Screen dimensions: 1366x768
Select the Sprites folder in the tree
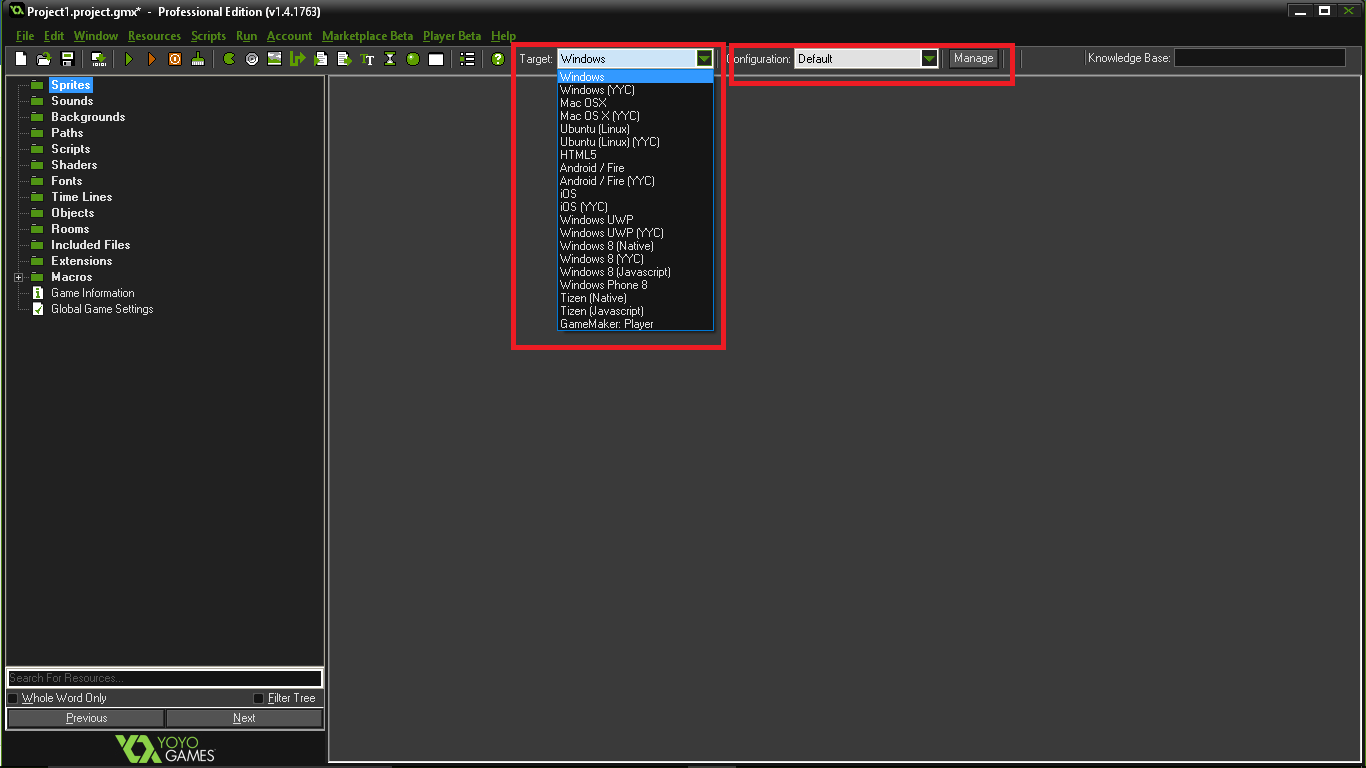pos(70,85)
